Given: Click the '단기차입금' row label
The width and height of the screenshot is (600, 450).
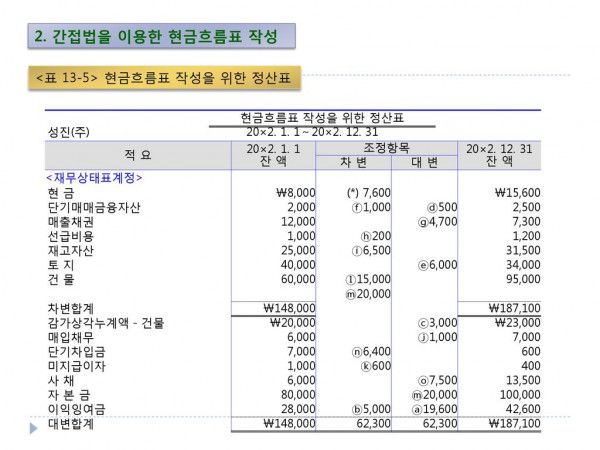Looking at the screenshot, I should point(77,352).
